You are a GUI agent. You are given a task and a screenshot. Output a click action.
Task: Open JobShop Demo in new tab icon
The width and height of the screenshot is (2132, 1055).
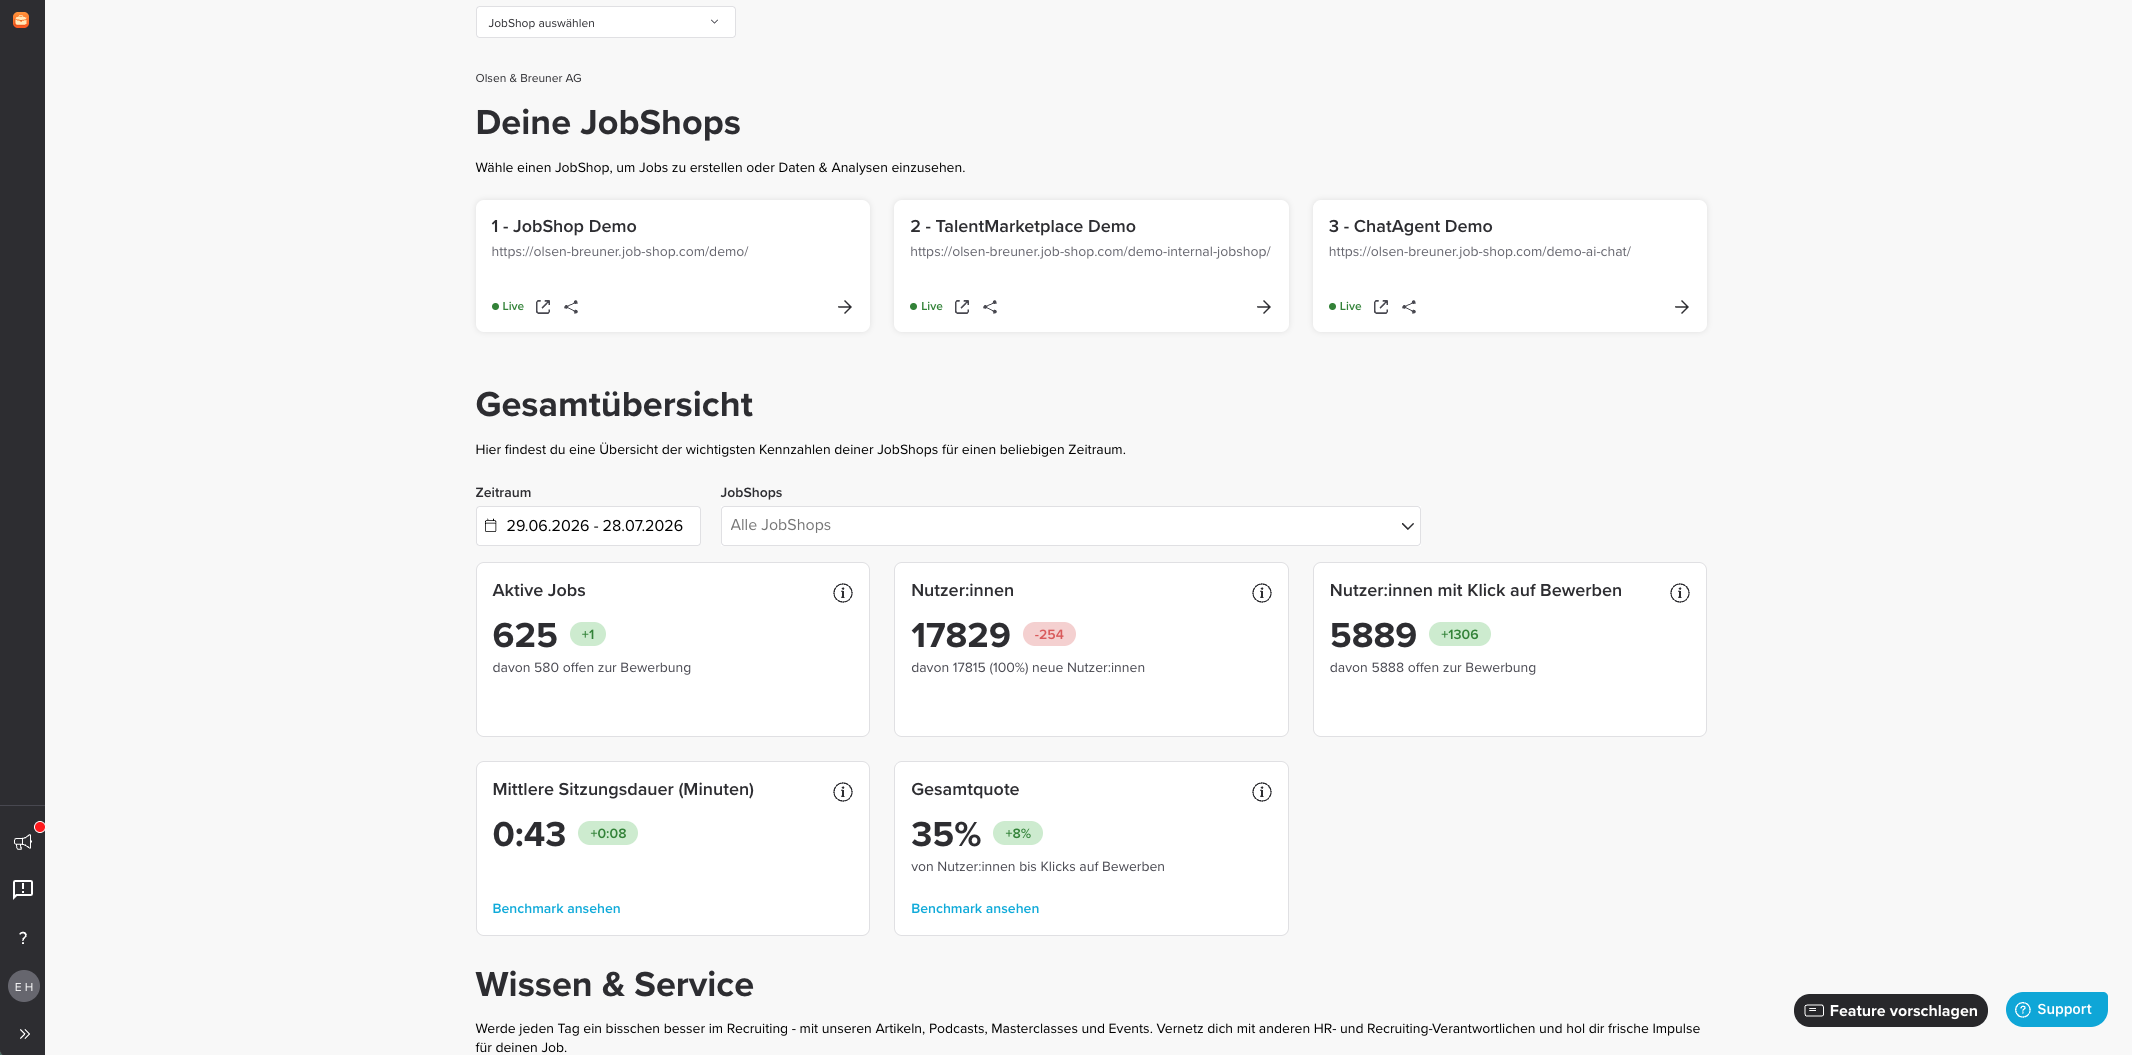[543, 307]
